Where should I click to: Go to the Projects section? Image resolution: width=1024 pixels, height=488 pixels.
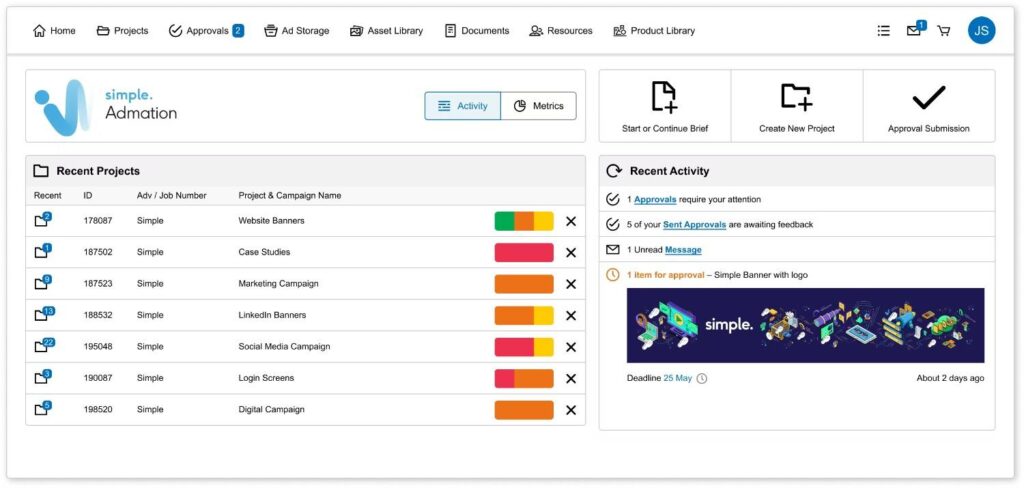122,31
